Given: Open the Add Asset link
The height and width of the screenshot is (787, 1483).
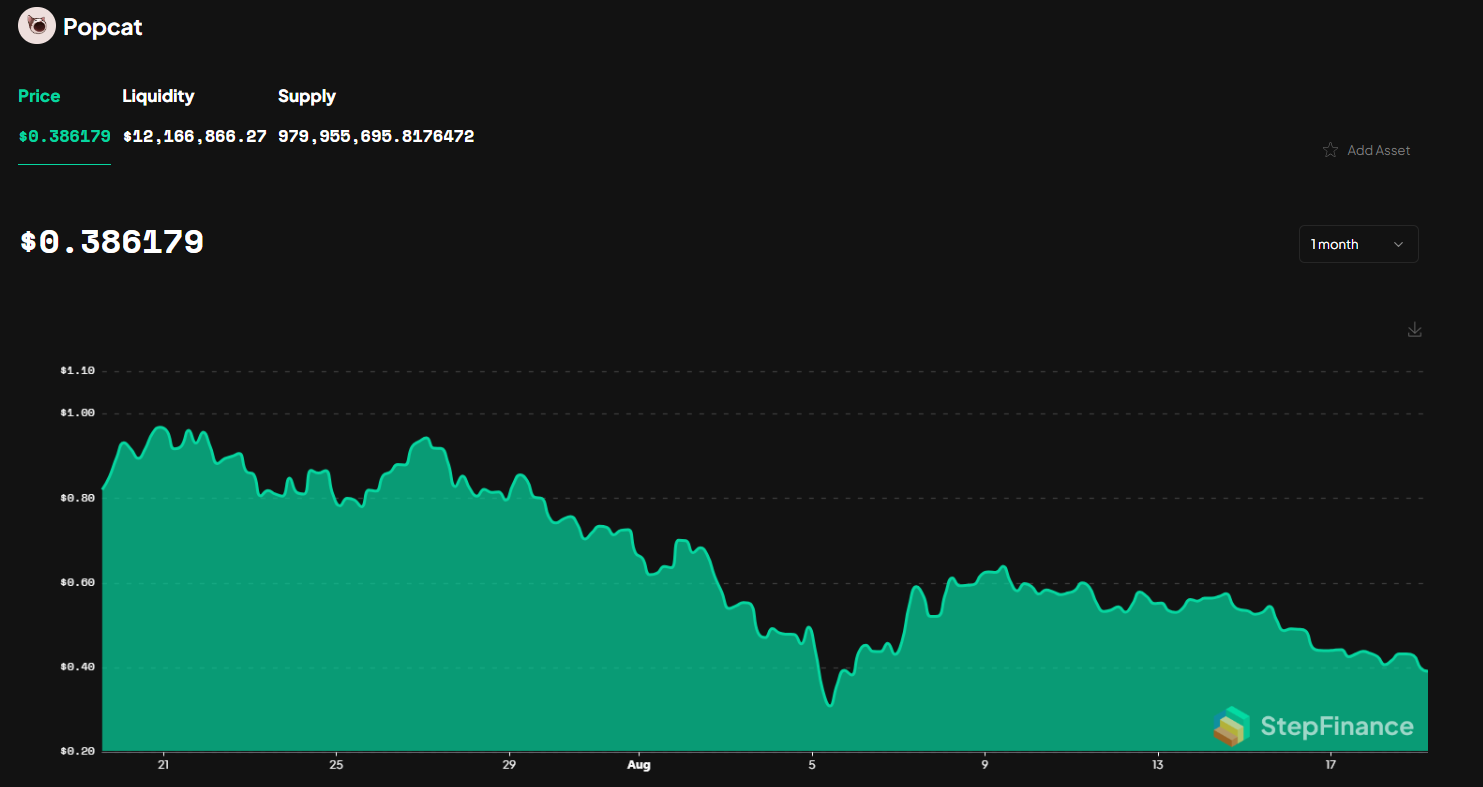Looking at the screenshot, I should (x=1379, y=149).
